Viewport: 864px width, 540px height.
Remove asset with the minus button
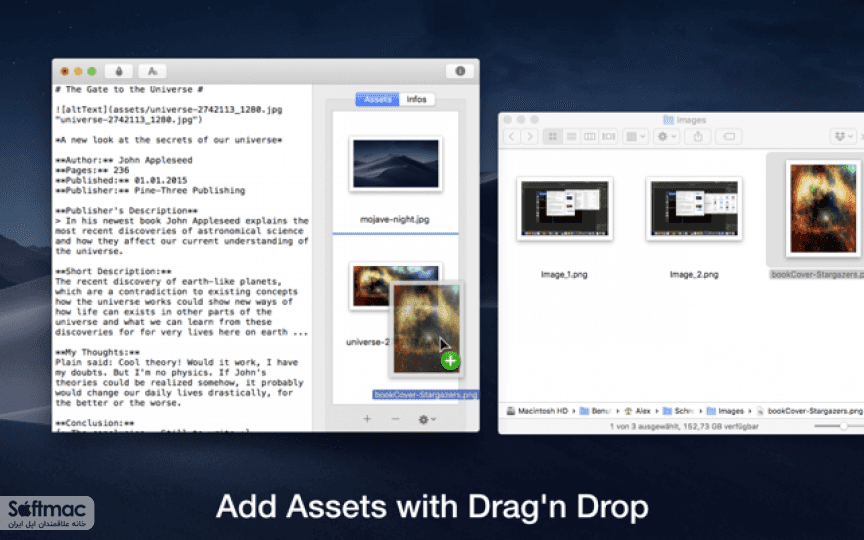tap(395, 419)
